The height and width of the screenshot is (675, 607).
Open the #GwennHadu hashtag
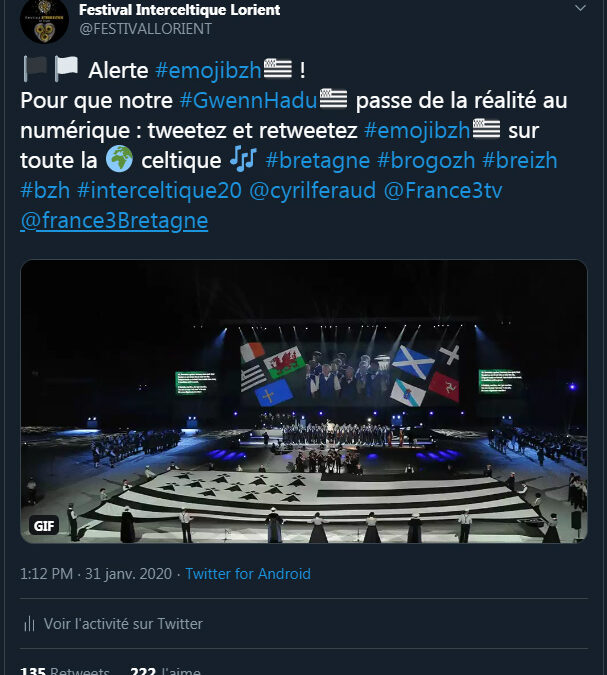click(x=249, y=100)
